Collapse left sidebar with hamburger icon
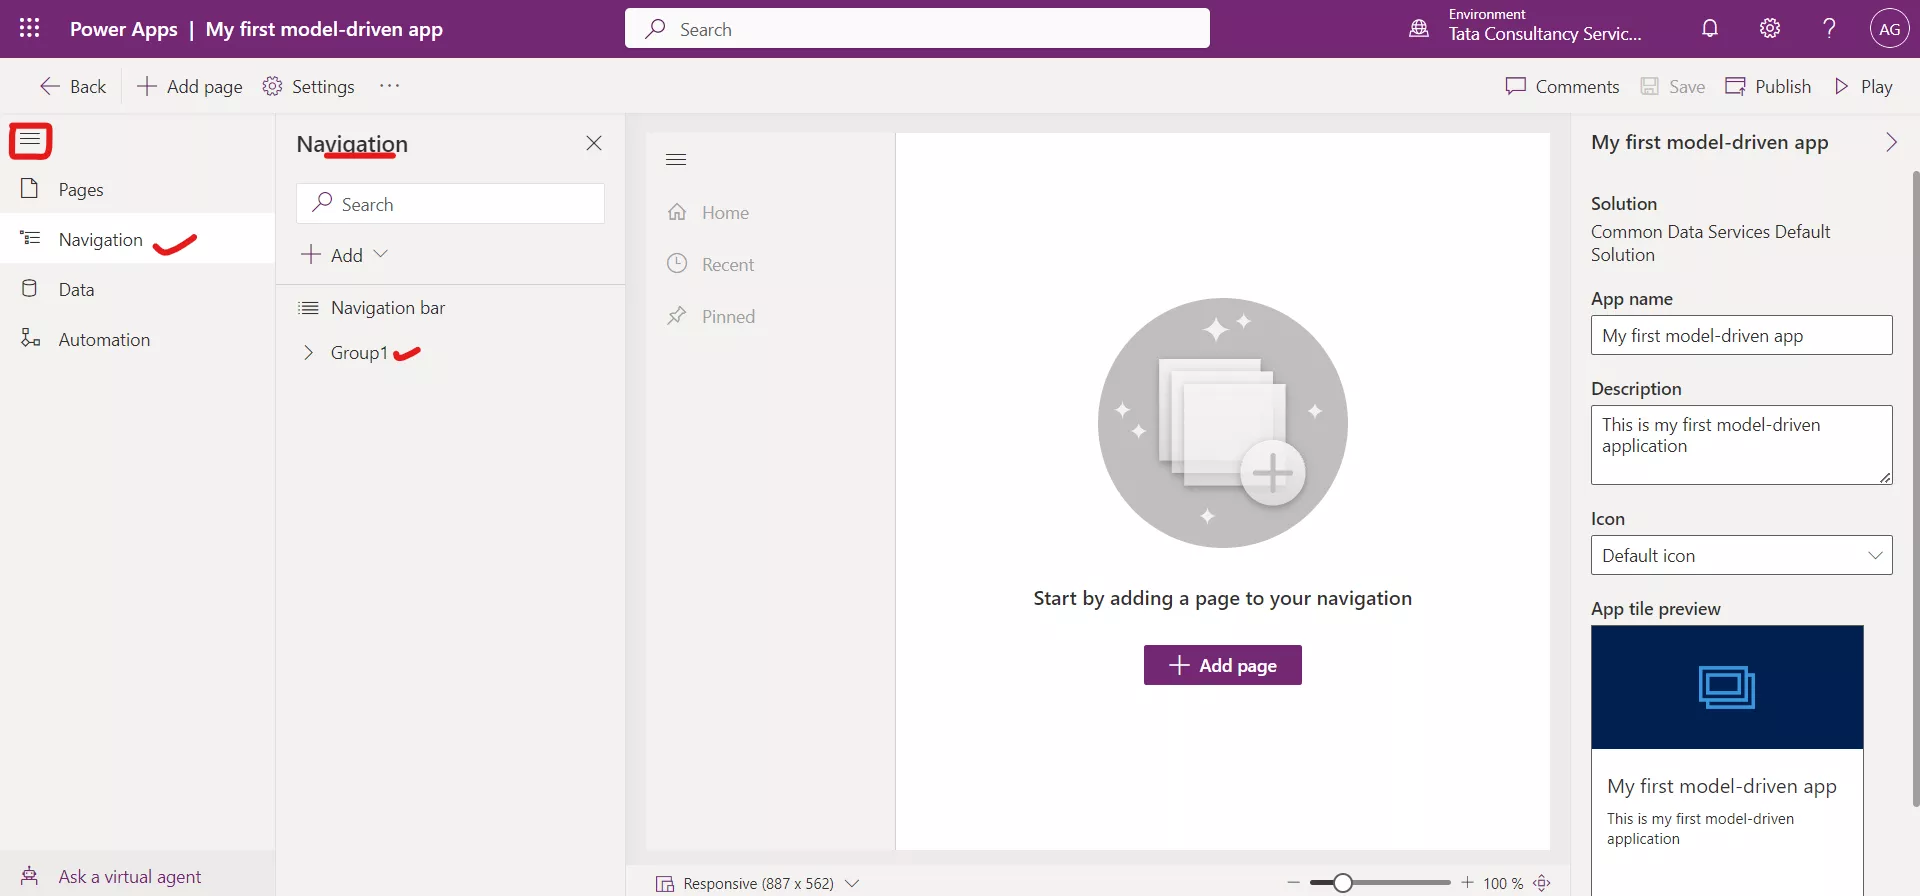1920x896 pixels. point(30,140)
